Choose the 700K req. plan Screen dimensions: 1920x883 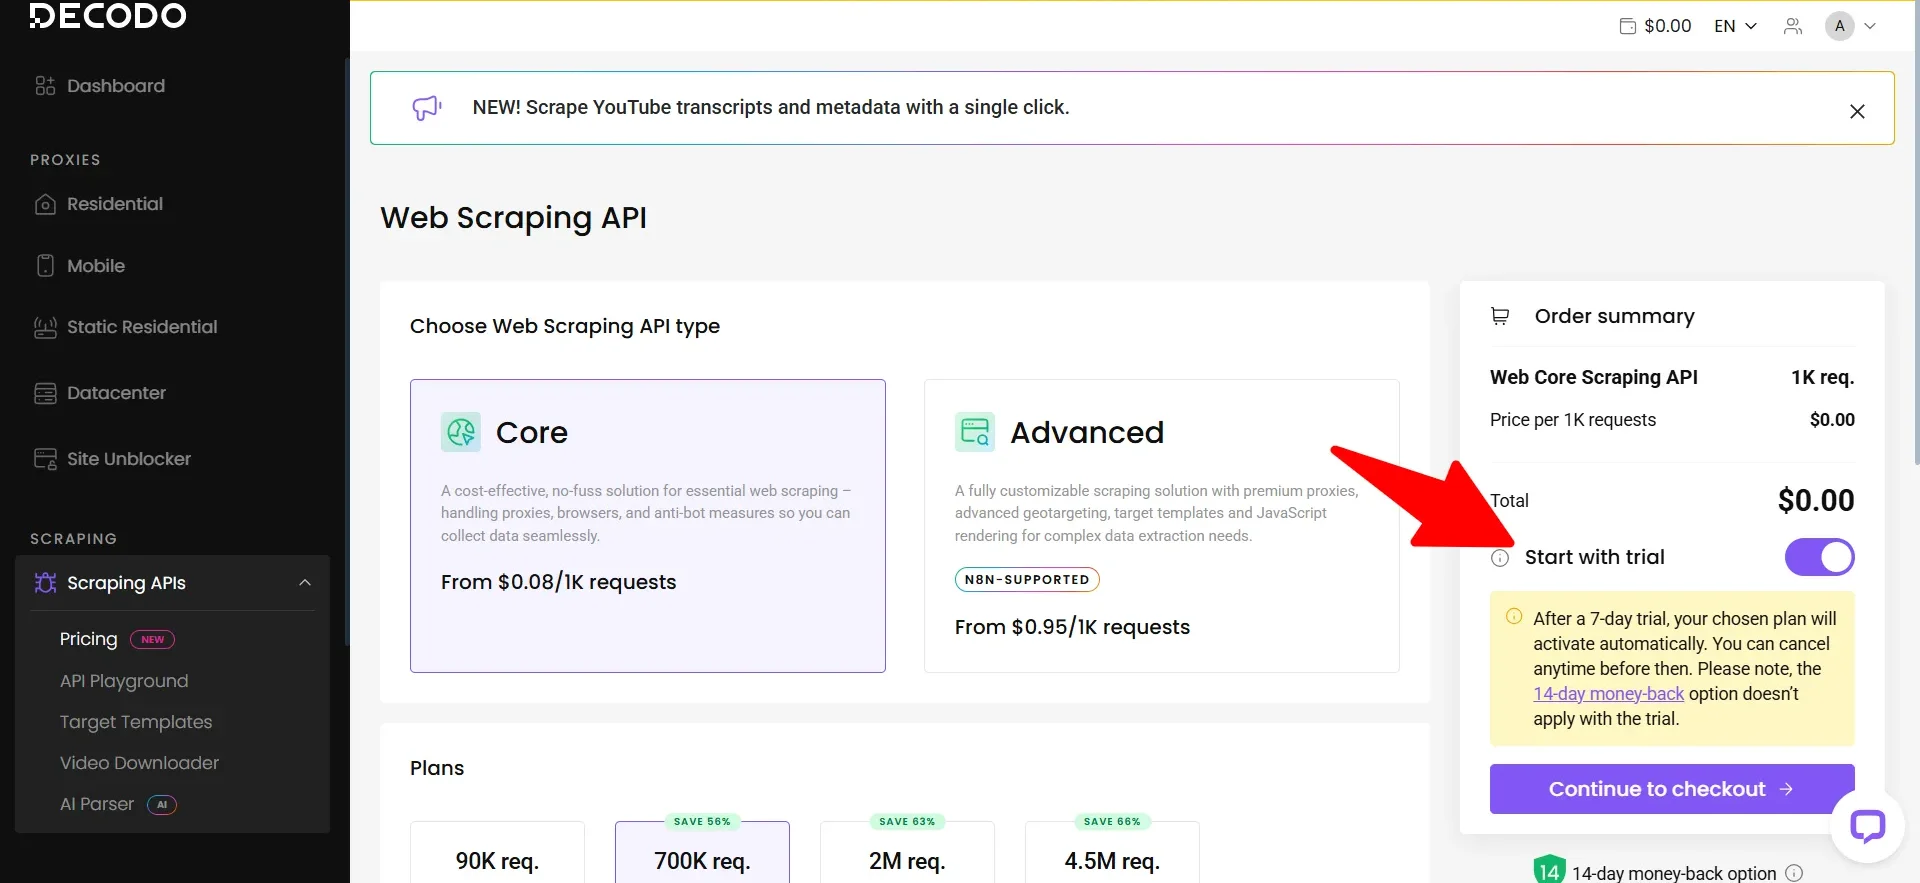(x=702, y=853)
